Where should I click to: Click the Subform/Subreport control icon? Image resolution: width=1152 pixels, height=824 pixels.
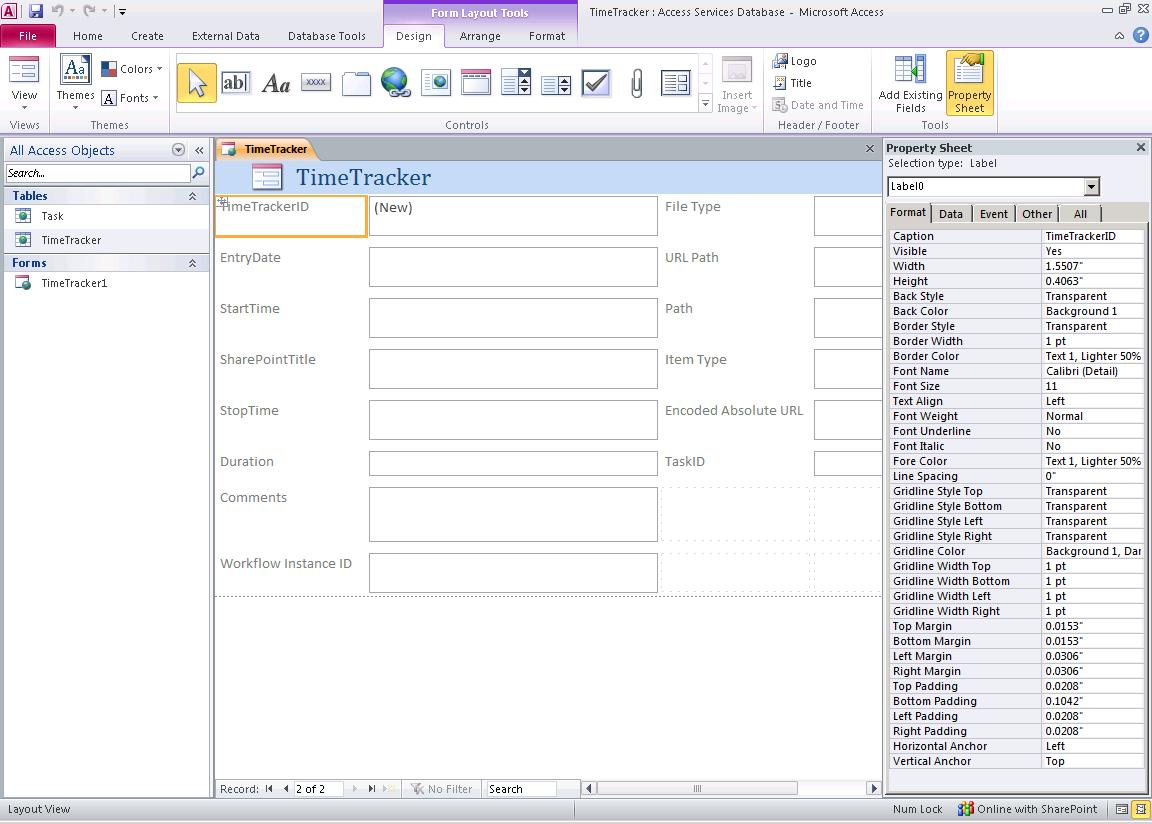(677, 82)
